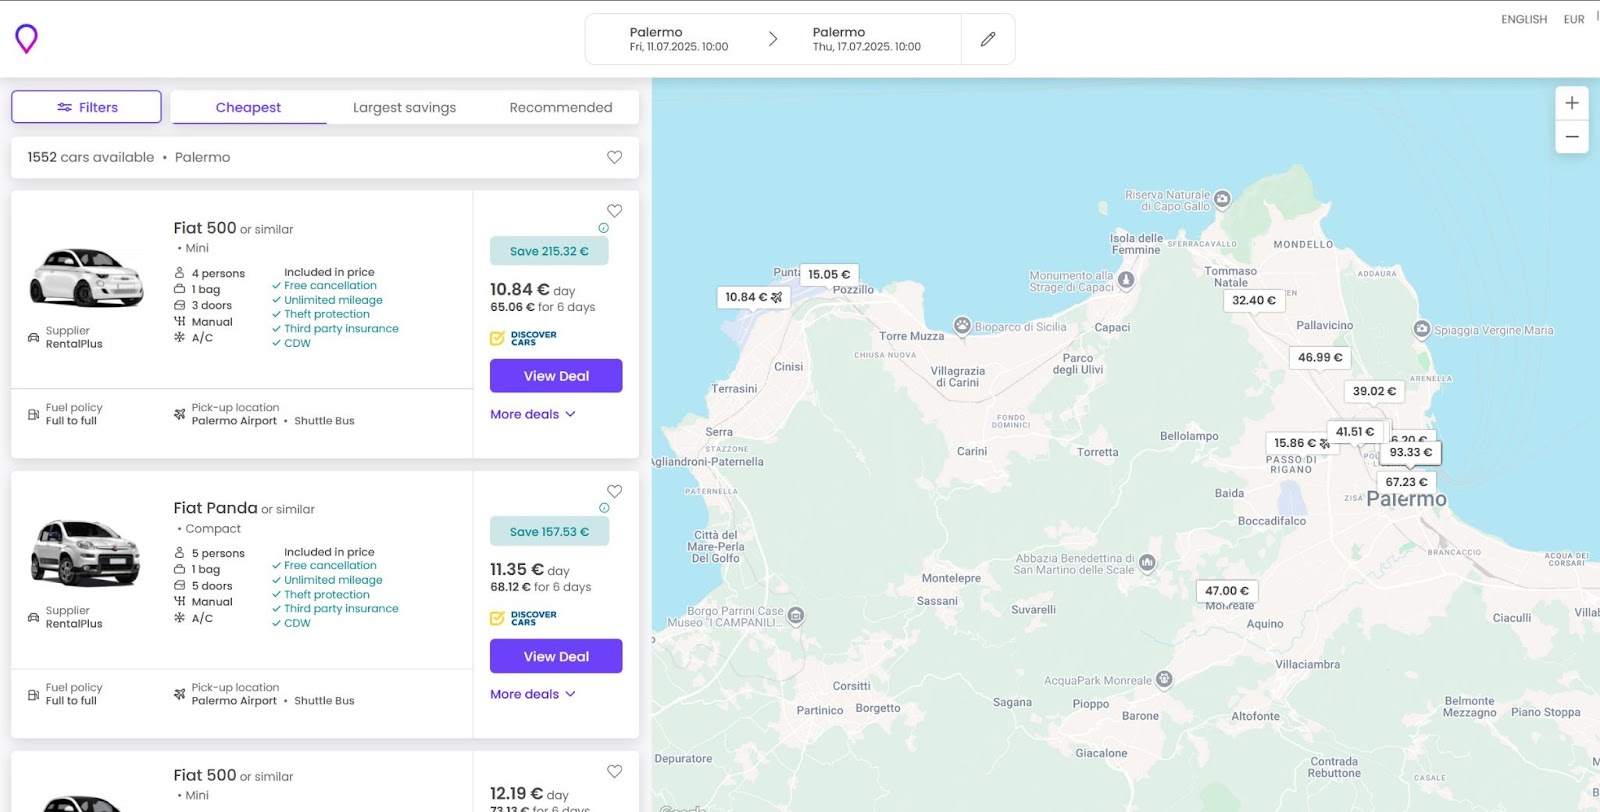Click the 15.05 € map price marker
Viewport: 1600px width, 812px height.
(x=829, y=274)
